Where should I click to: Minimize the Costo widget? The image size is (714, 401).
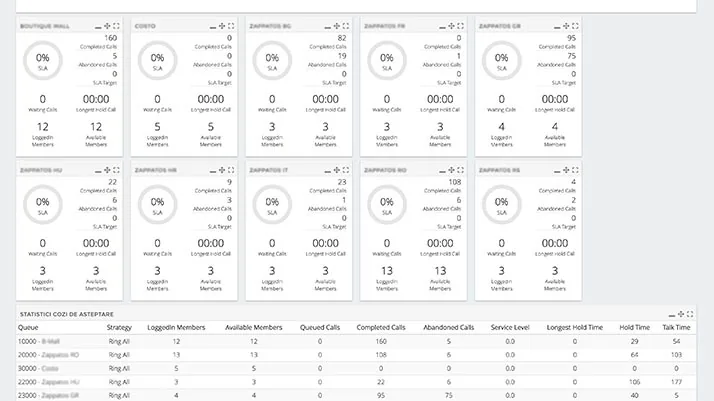coord(213,26)
